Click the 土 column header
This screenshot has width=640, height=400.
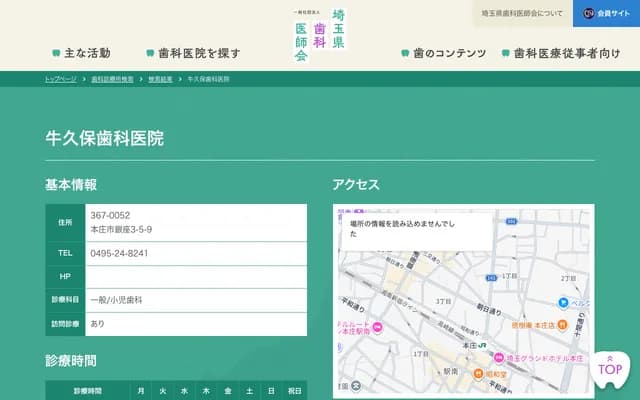coord(249,391)
